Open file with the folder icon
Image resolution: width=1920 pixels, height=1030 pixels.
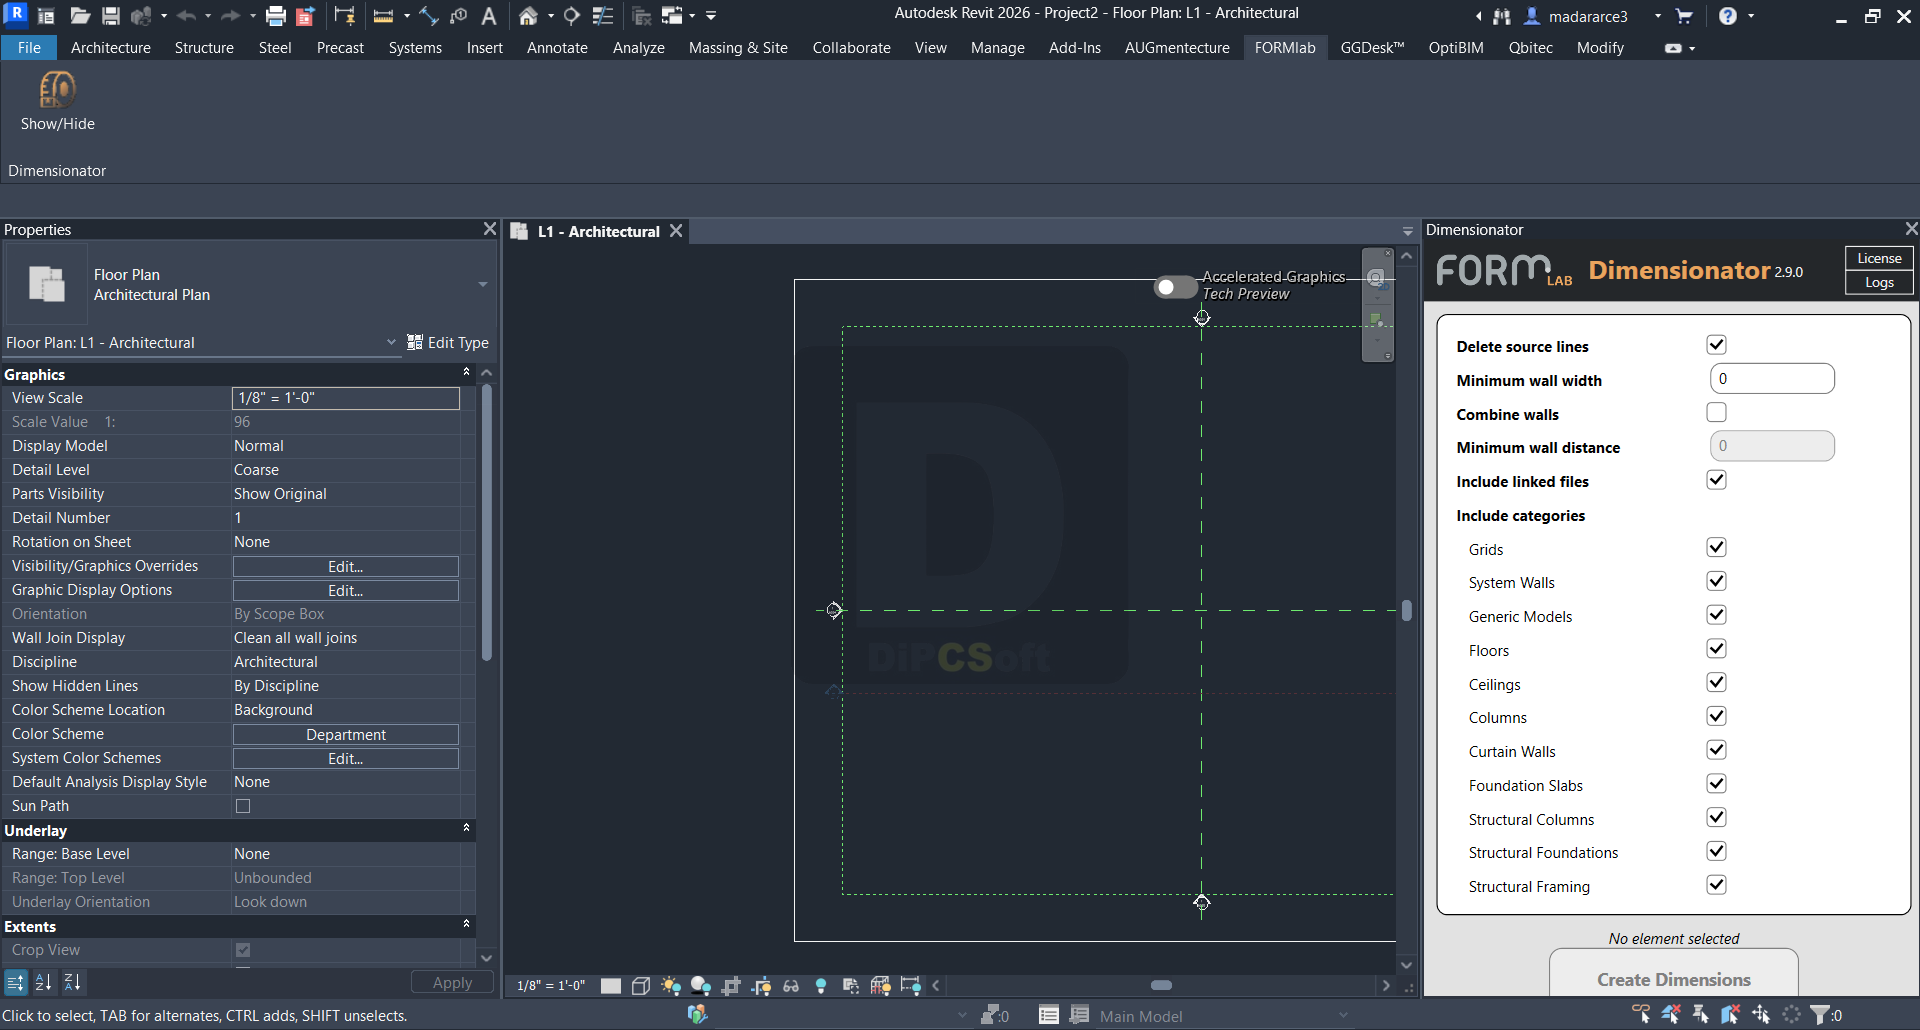click(x=80, y=16)
